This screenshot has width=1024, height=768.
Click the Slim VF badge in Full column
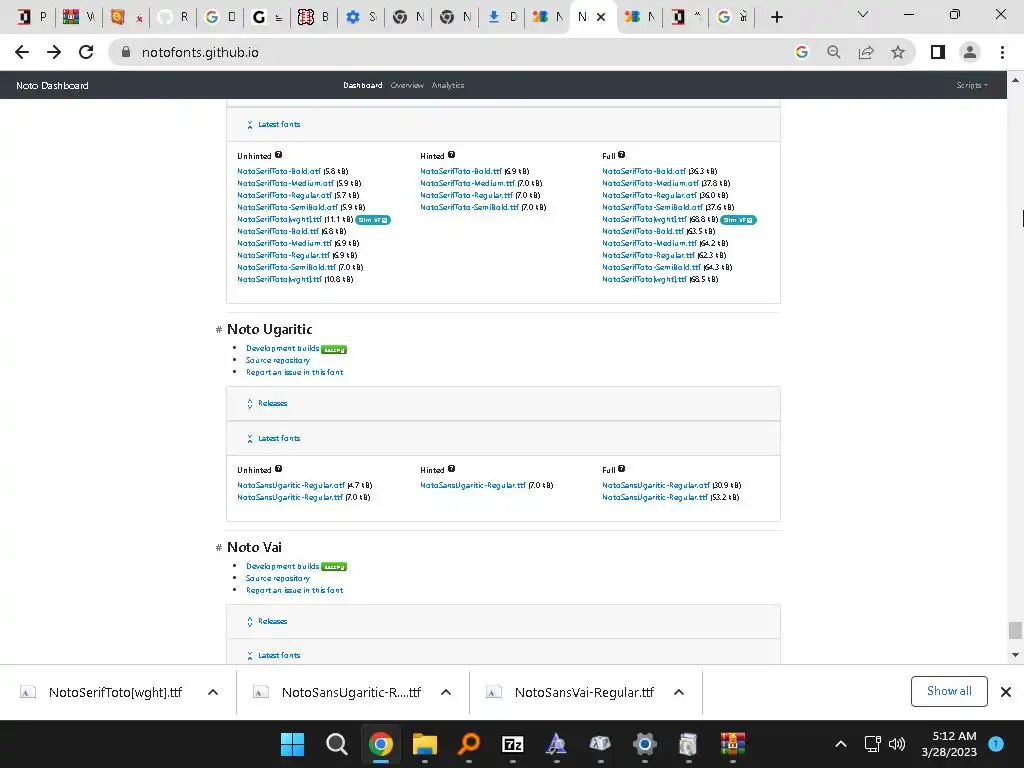pos(739,220)
